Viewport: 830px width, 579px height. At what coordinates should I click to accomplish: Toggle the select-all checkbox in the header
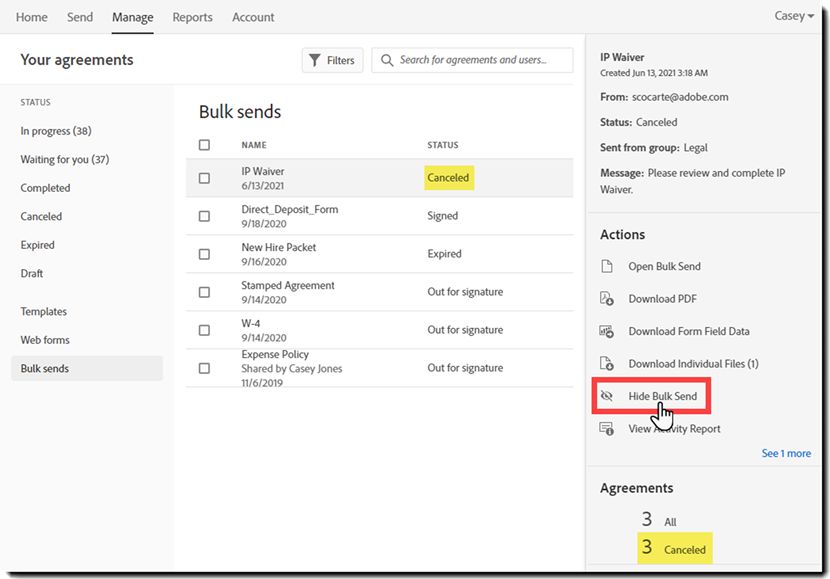[x=204, y=145]
